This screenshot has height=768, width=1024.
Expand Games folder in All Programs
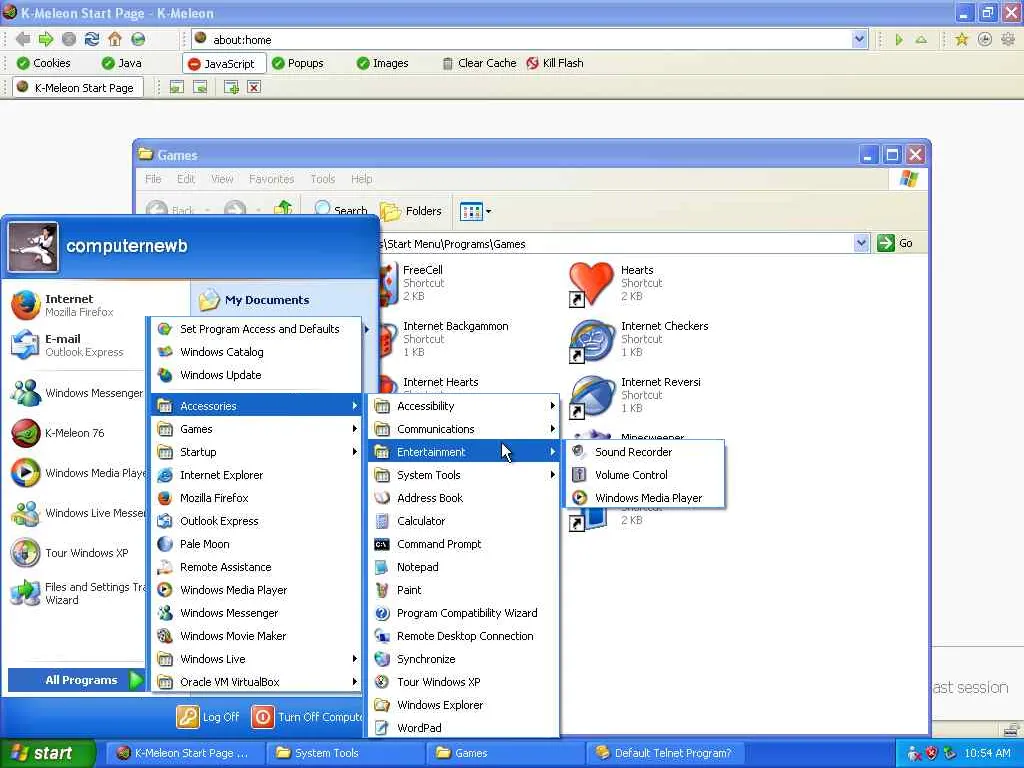pos(256,428)
